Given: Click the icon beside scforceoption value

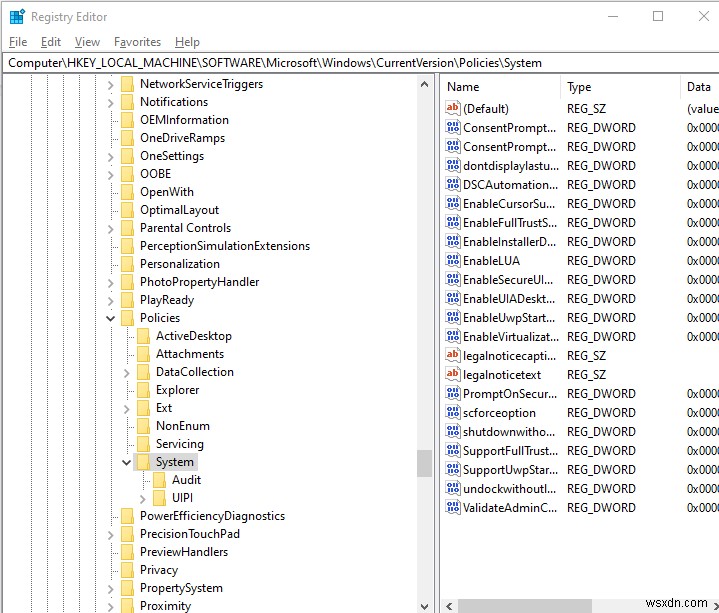Looking at the screenshot, I should click(453, 413).
